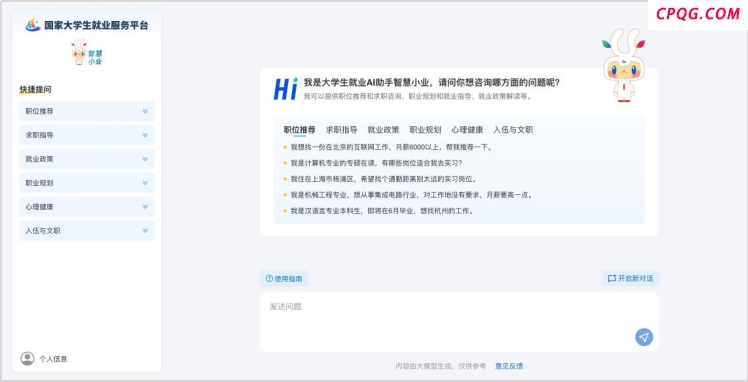Click the new chat icon on 开启新对话
This screenshot has width=748, height=382.
612,279
